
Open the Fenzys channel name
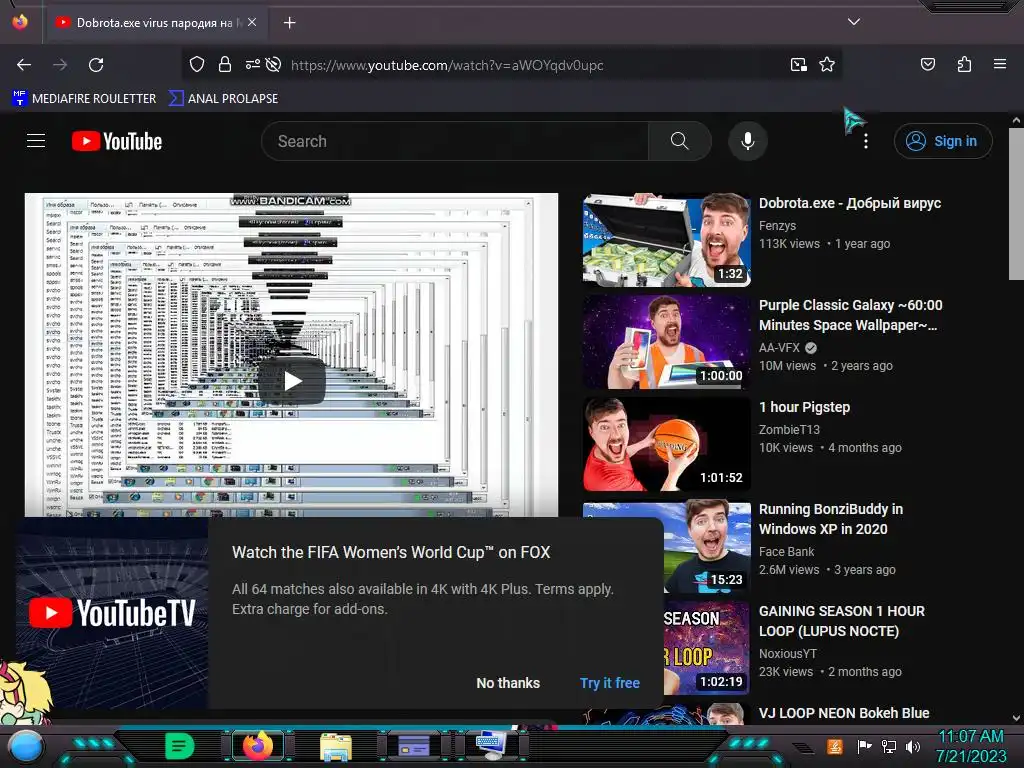tap(777, 226)
